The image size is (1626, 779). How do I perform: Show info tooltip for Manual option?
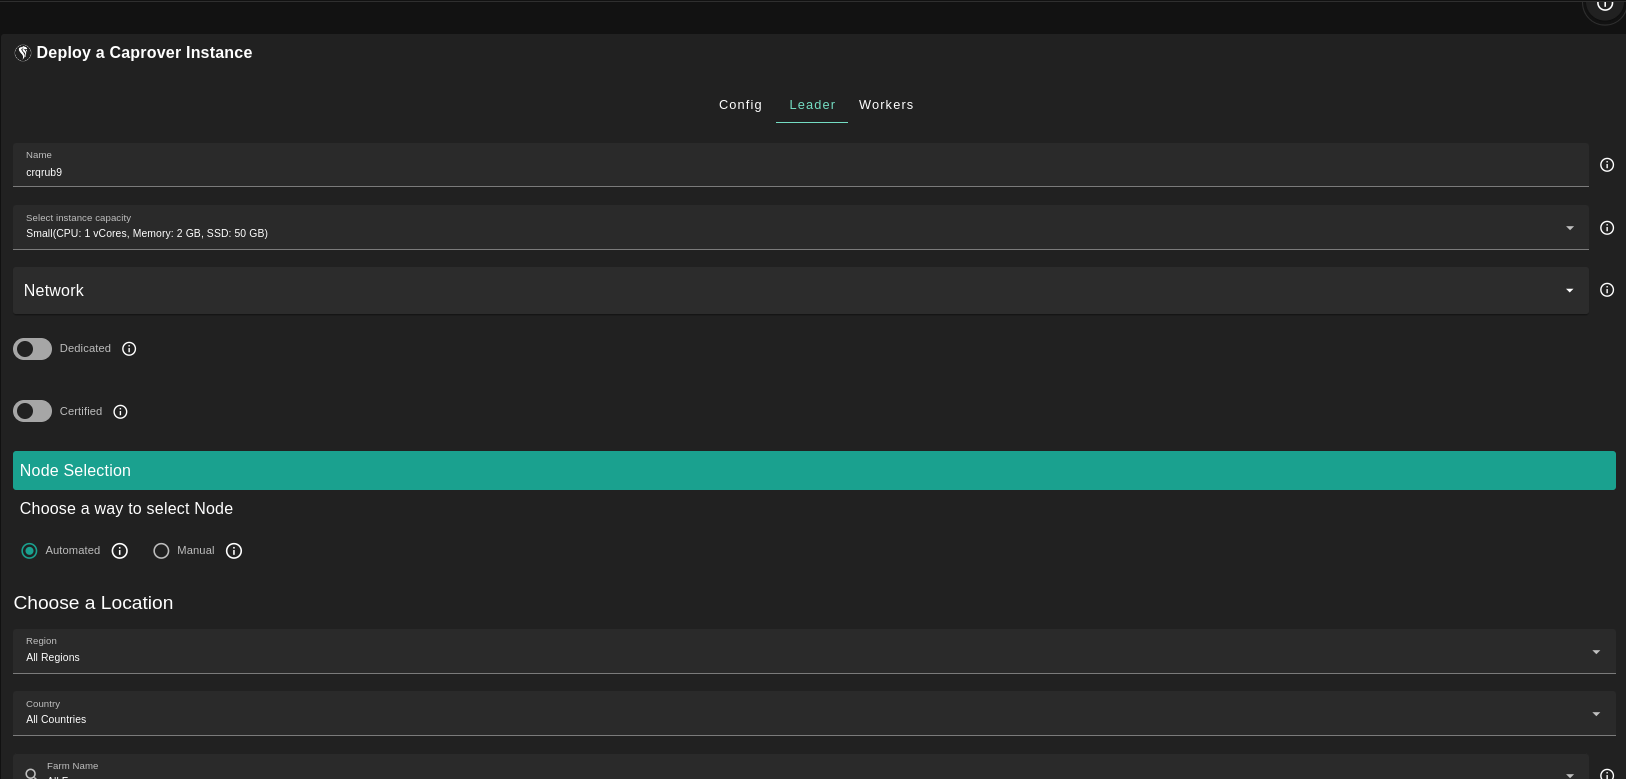[x=234, y=551]
